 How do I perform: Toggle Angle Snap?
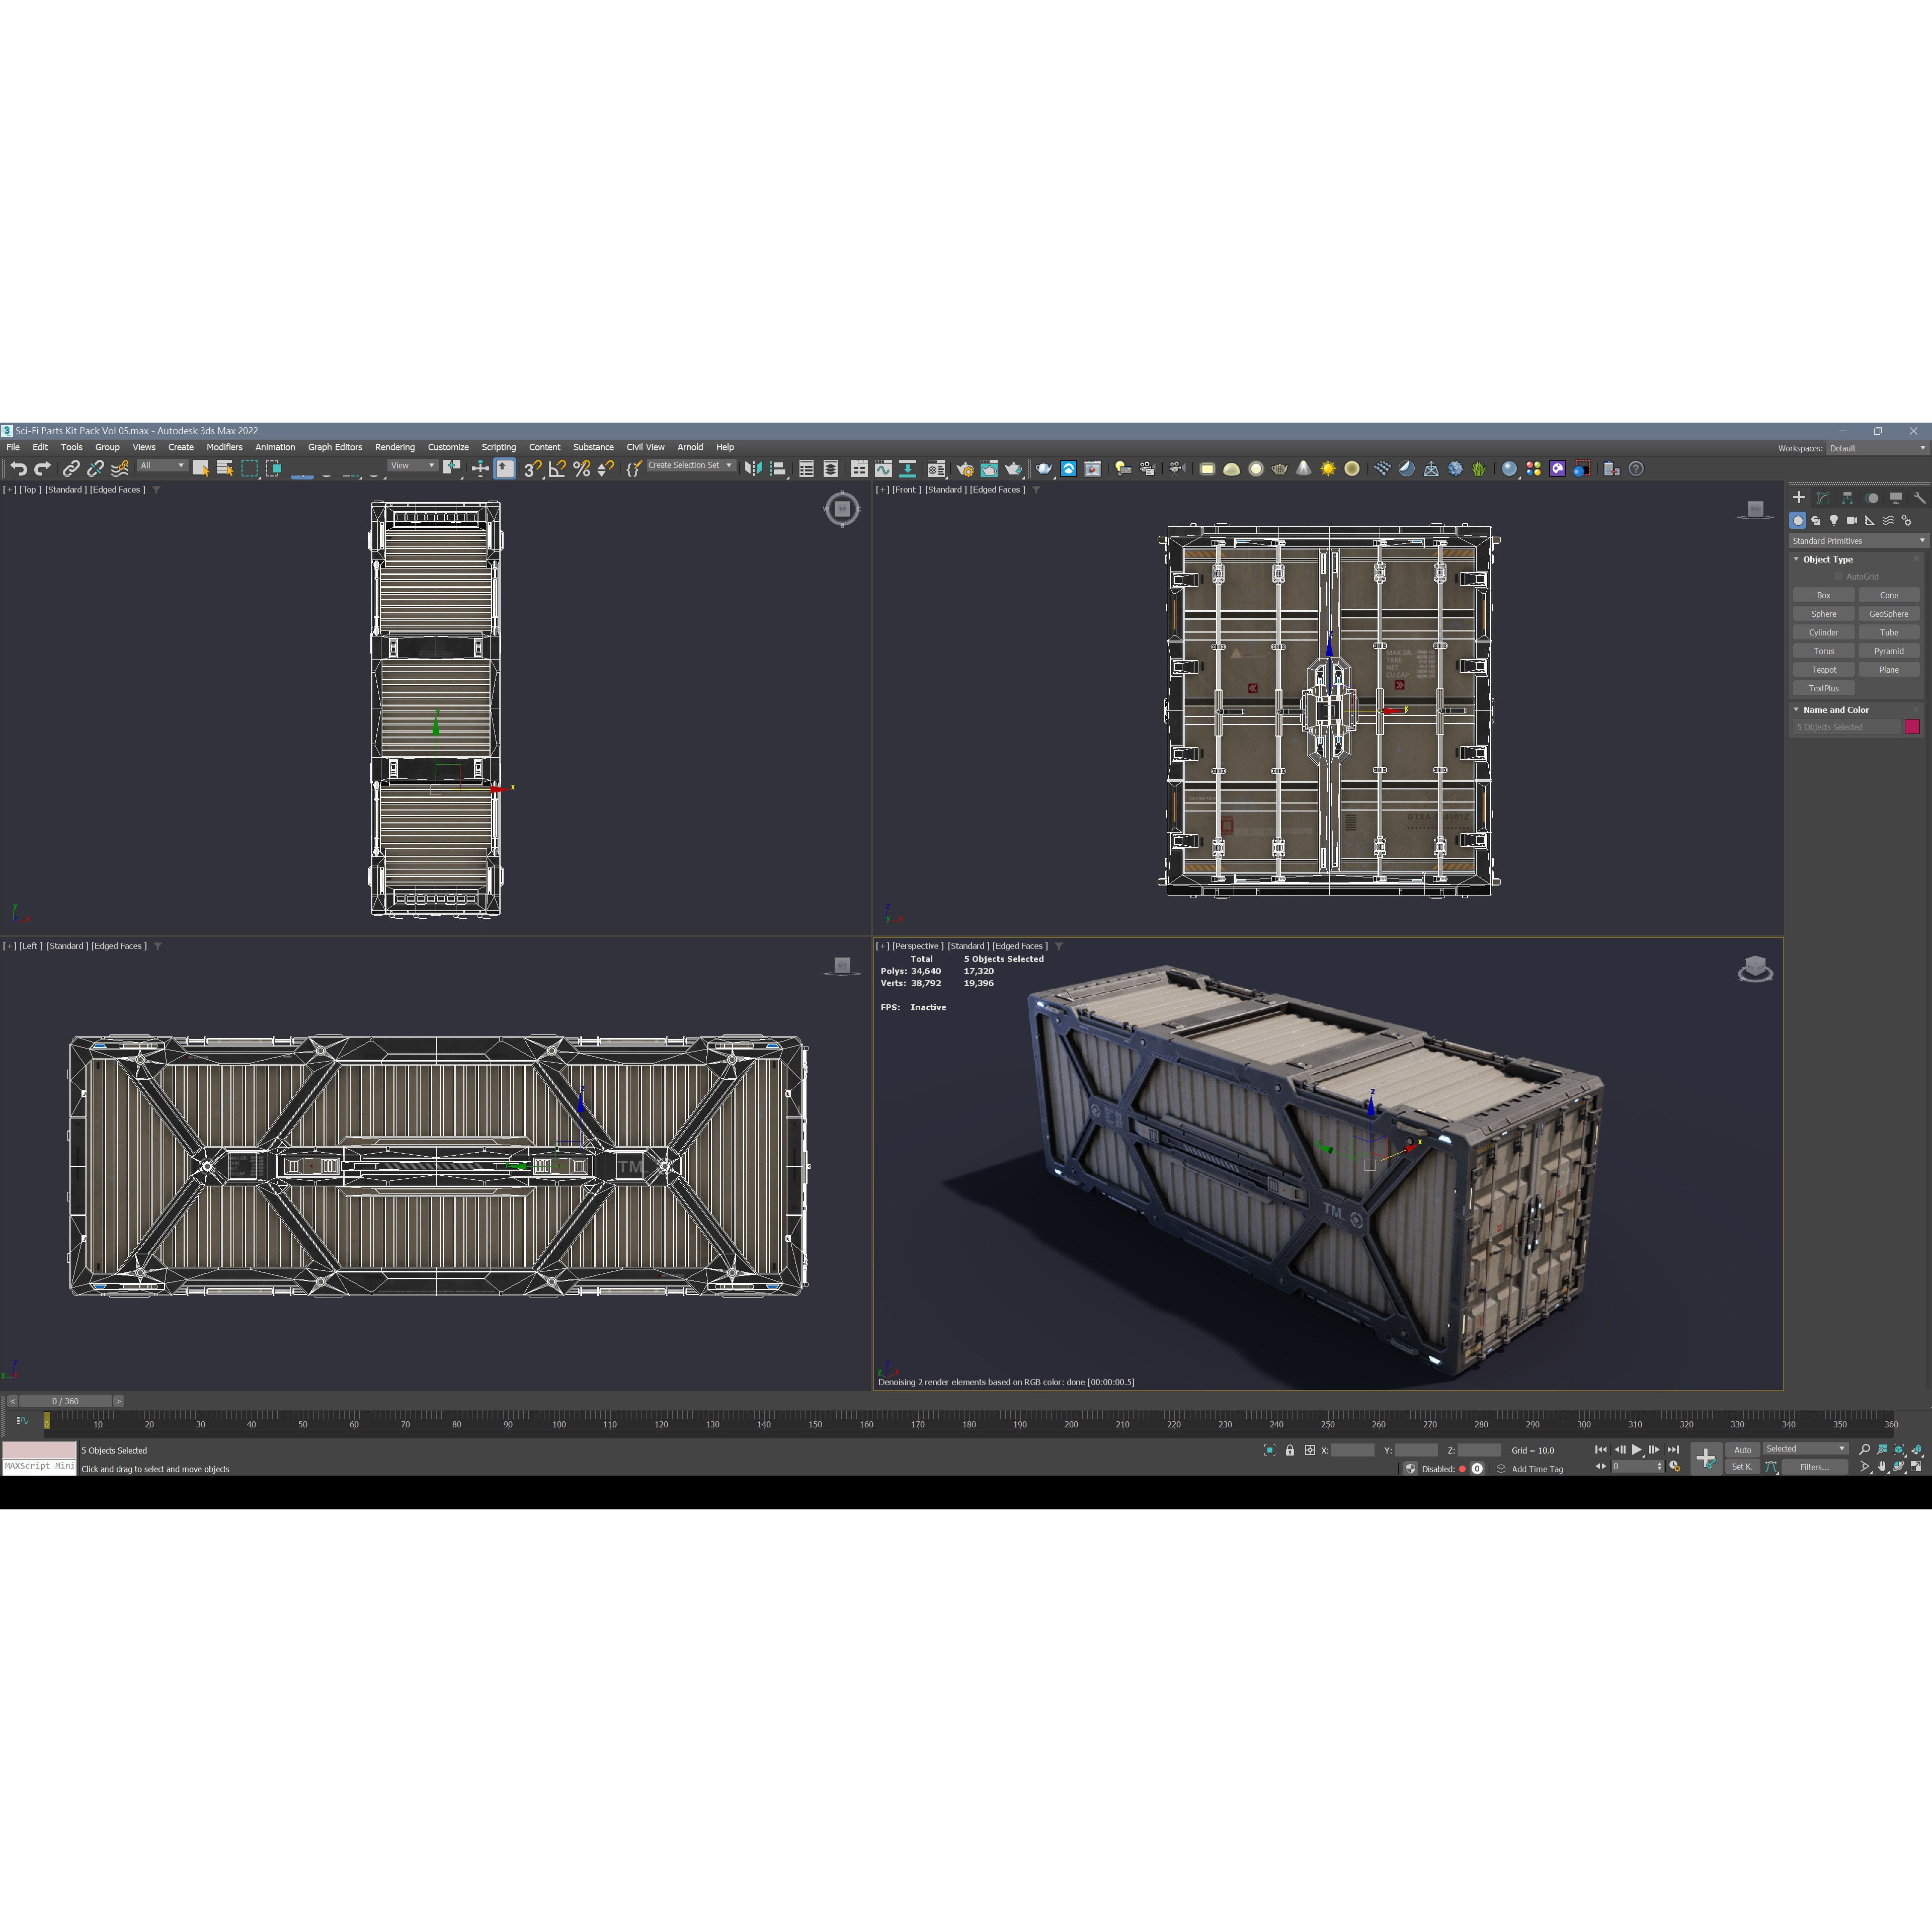[557, 469]
